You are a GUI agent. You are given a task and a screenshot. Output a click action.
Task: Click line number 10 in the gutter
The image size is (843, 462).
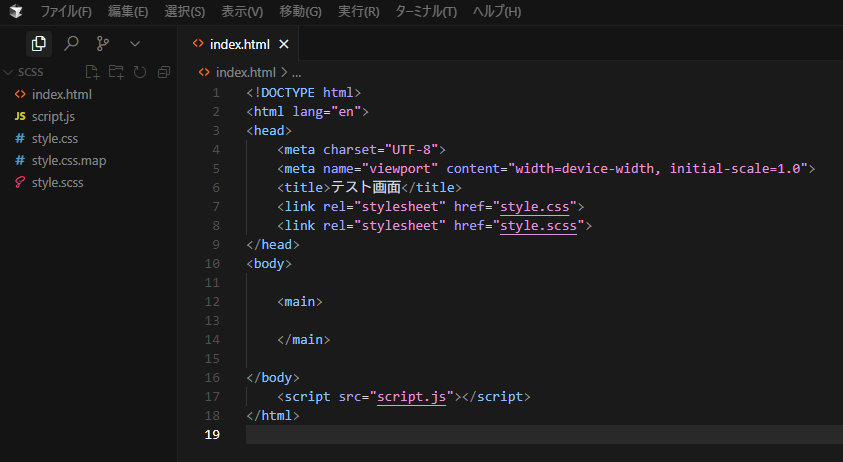tap(212, 264)
